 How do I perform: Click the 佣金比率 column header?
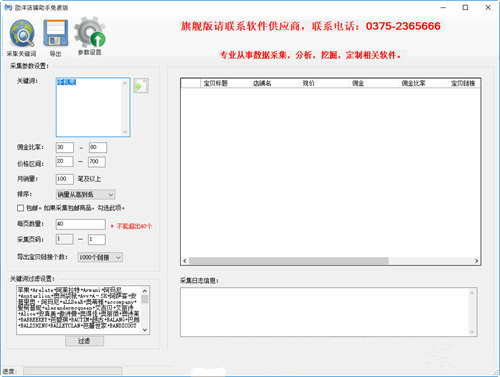423,83
